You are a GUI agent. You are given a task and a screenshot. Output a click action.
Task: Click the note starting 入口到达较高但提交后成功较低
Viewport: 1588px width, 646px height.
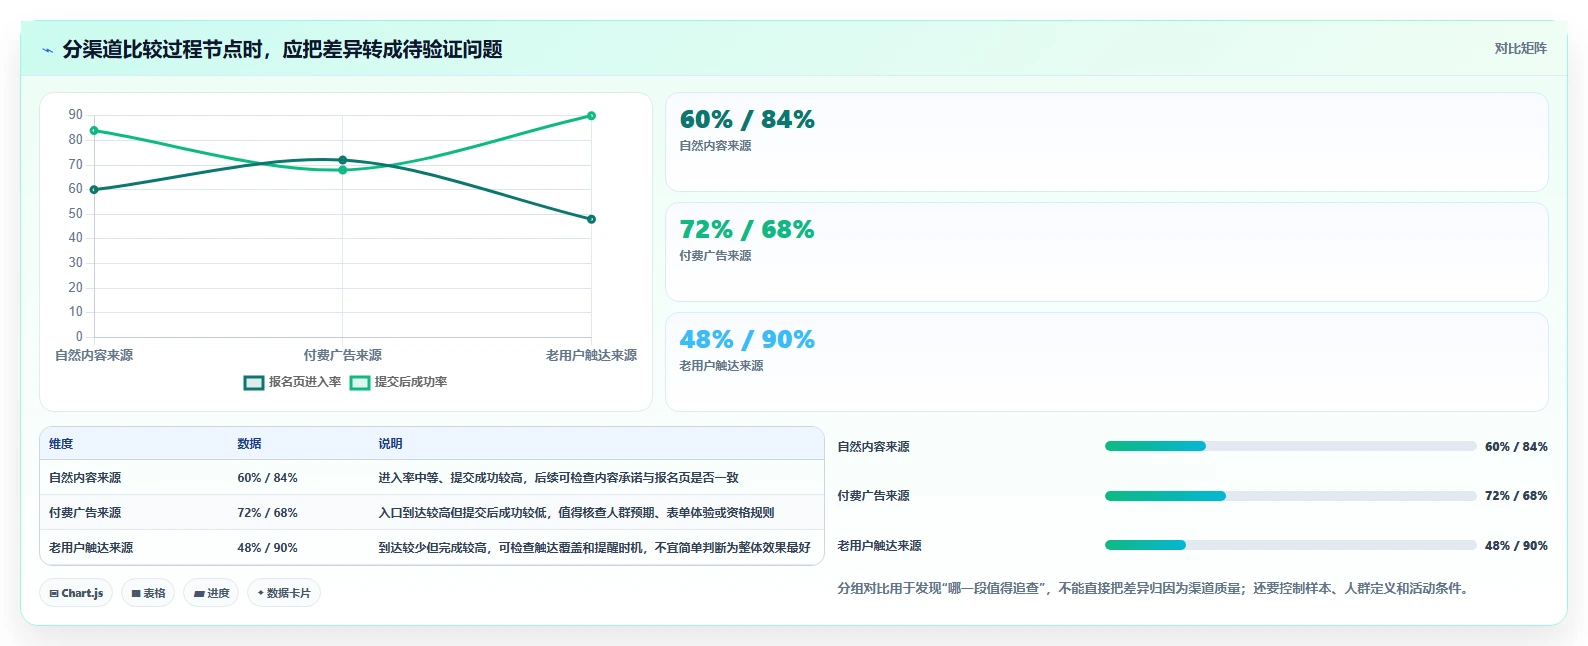tap(576, 513)
